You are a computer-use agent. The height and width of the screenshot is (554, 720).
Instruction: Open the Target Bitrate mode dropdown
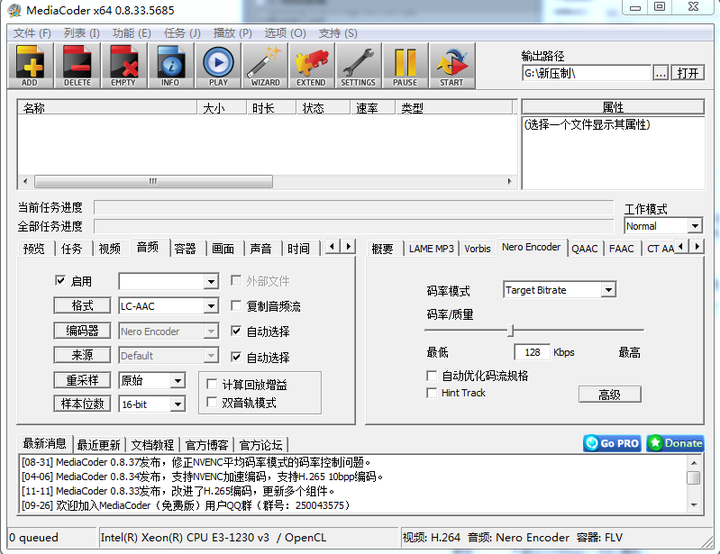pos(559,290)
